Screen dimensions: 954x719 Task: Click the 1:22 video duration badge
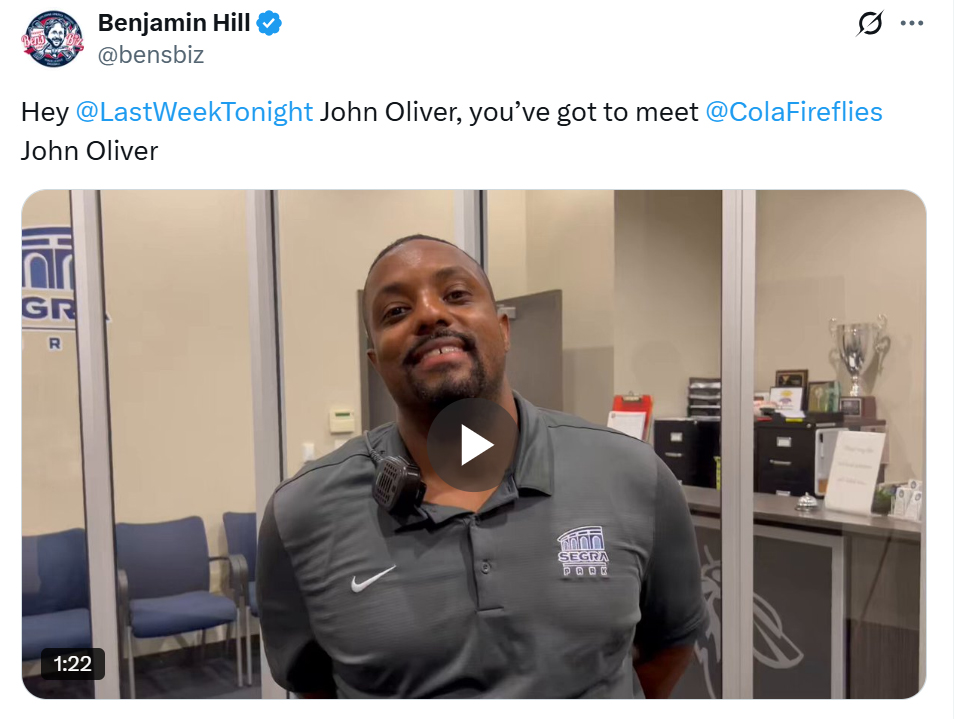[72, 664]
